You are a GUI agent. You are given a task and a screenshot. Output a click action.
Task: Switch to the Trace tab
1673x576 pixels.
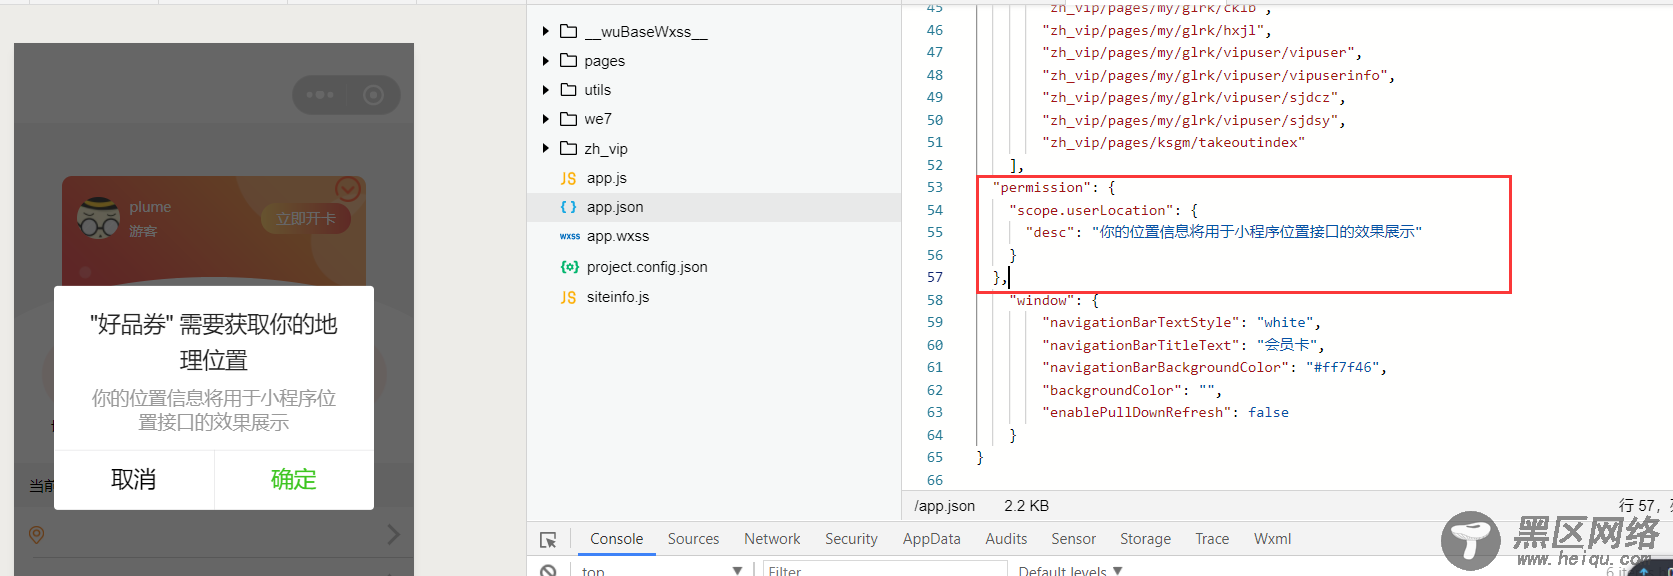pyautogui.click(x=1212, y=539)
